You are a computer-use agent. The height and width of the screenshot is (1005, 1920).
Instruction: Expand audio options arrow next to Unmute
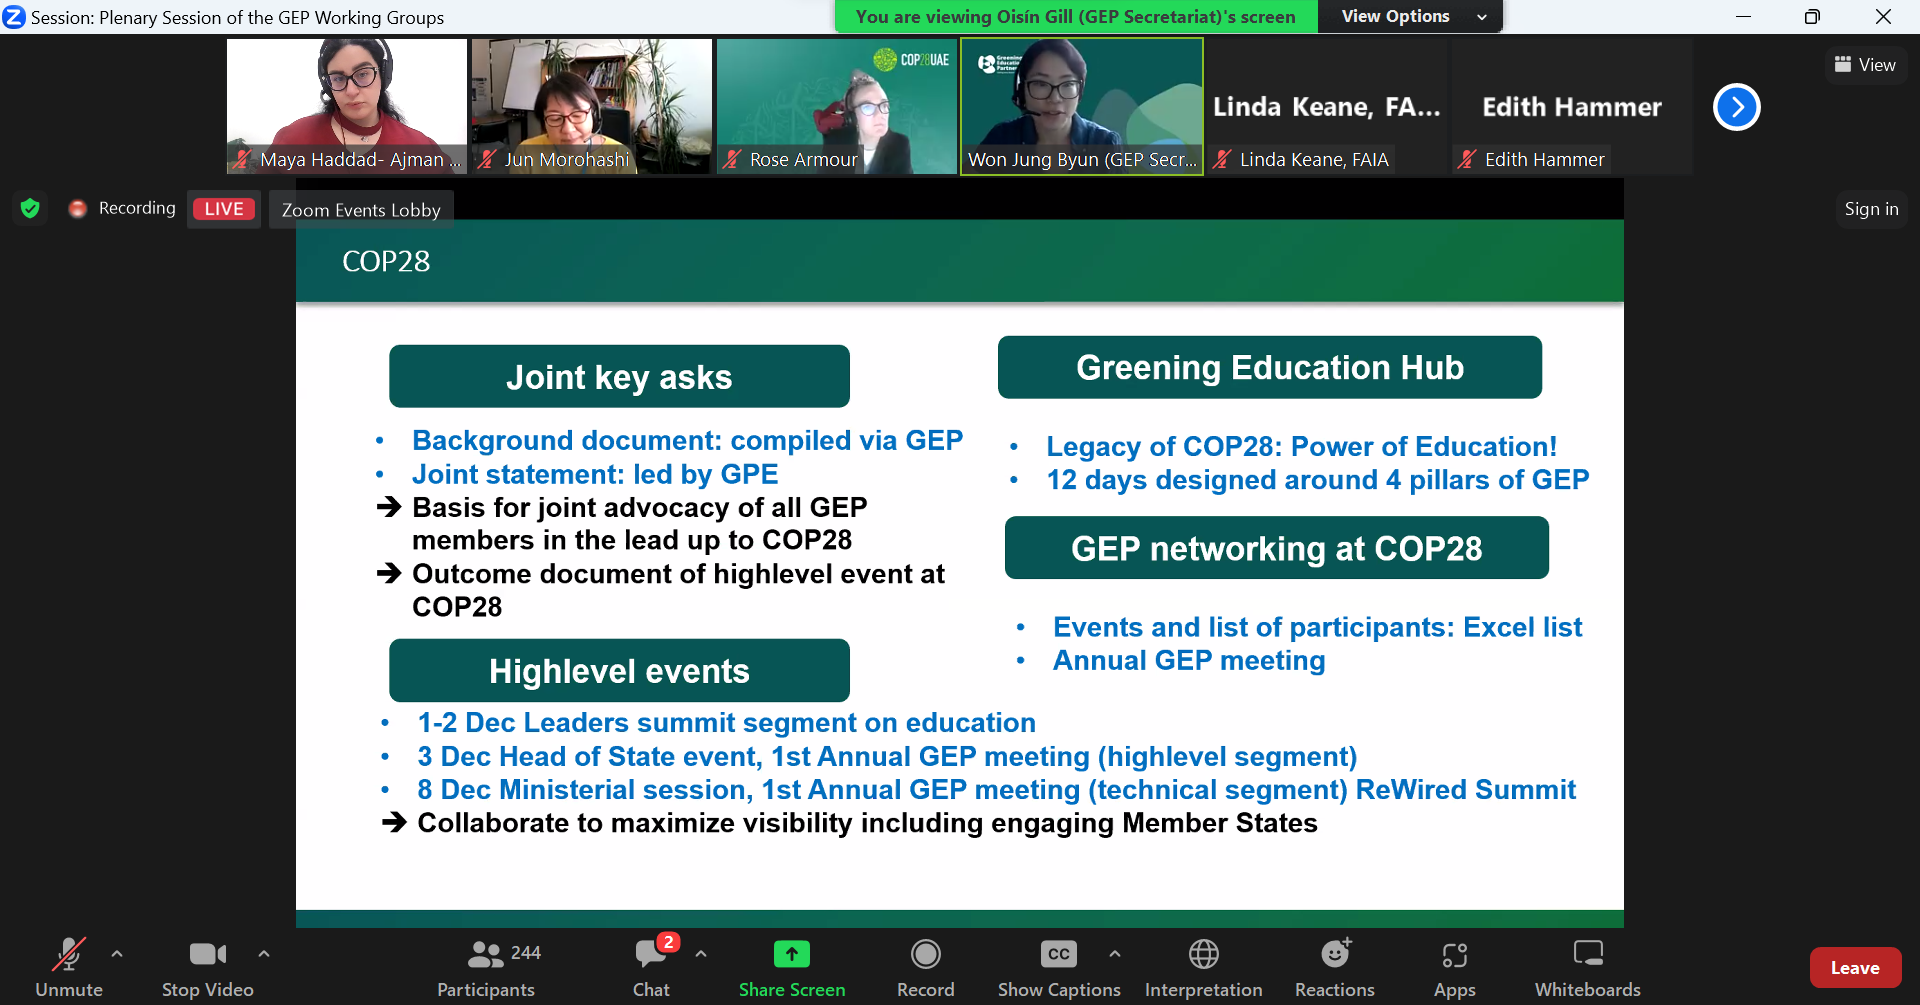click(117, 954)
